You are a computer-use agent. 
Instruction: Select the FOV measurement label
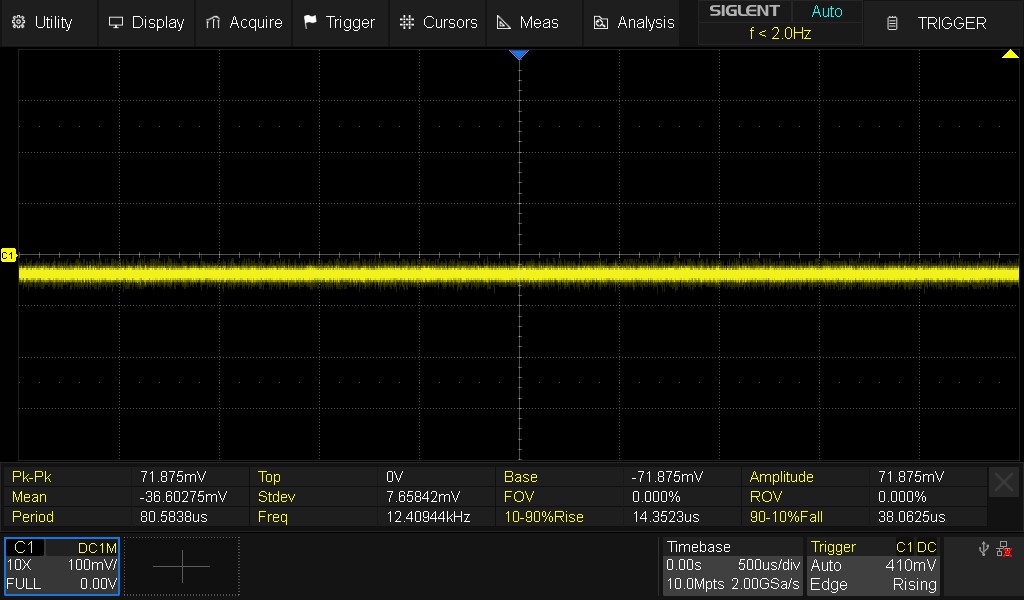click(519, 497)
